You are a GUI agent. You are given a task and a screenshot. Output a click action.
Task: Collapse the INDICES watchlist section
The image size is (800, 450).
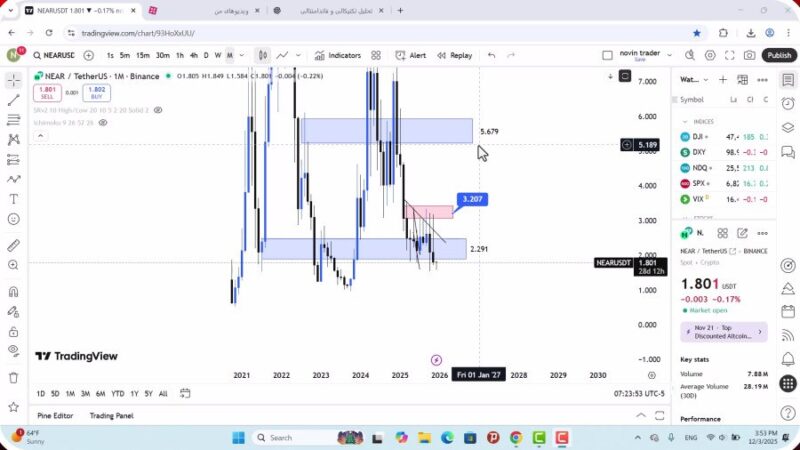685,121
